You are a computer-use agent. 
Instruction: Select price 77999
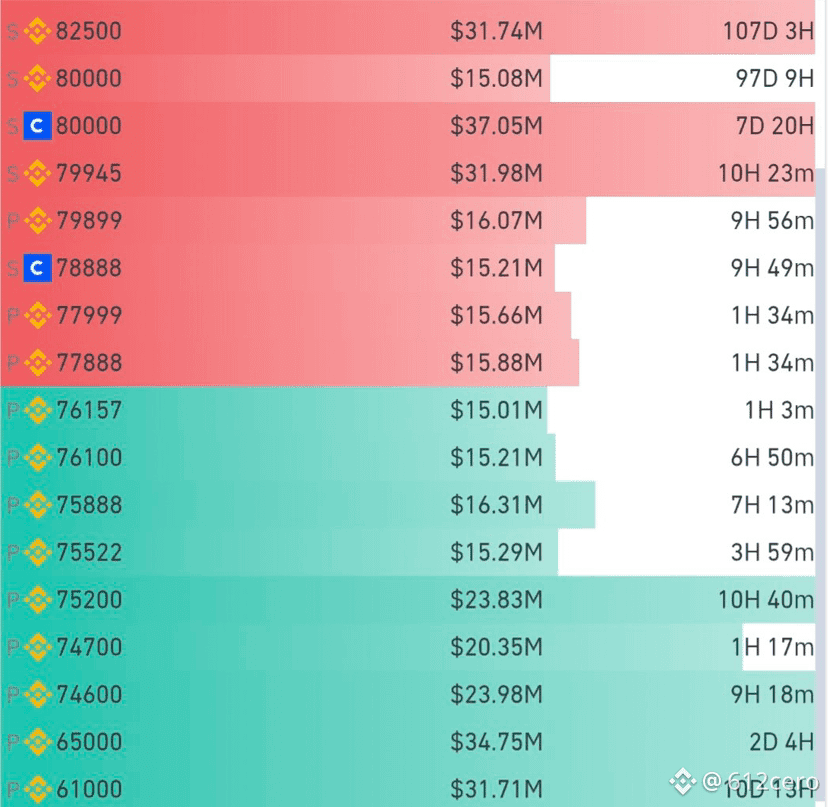(x=89, y=316)
